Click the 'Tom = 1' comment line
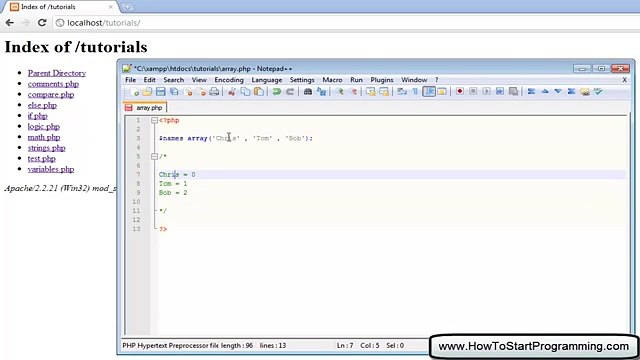640x360 pixels. coord(173,184)
